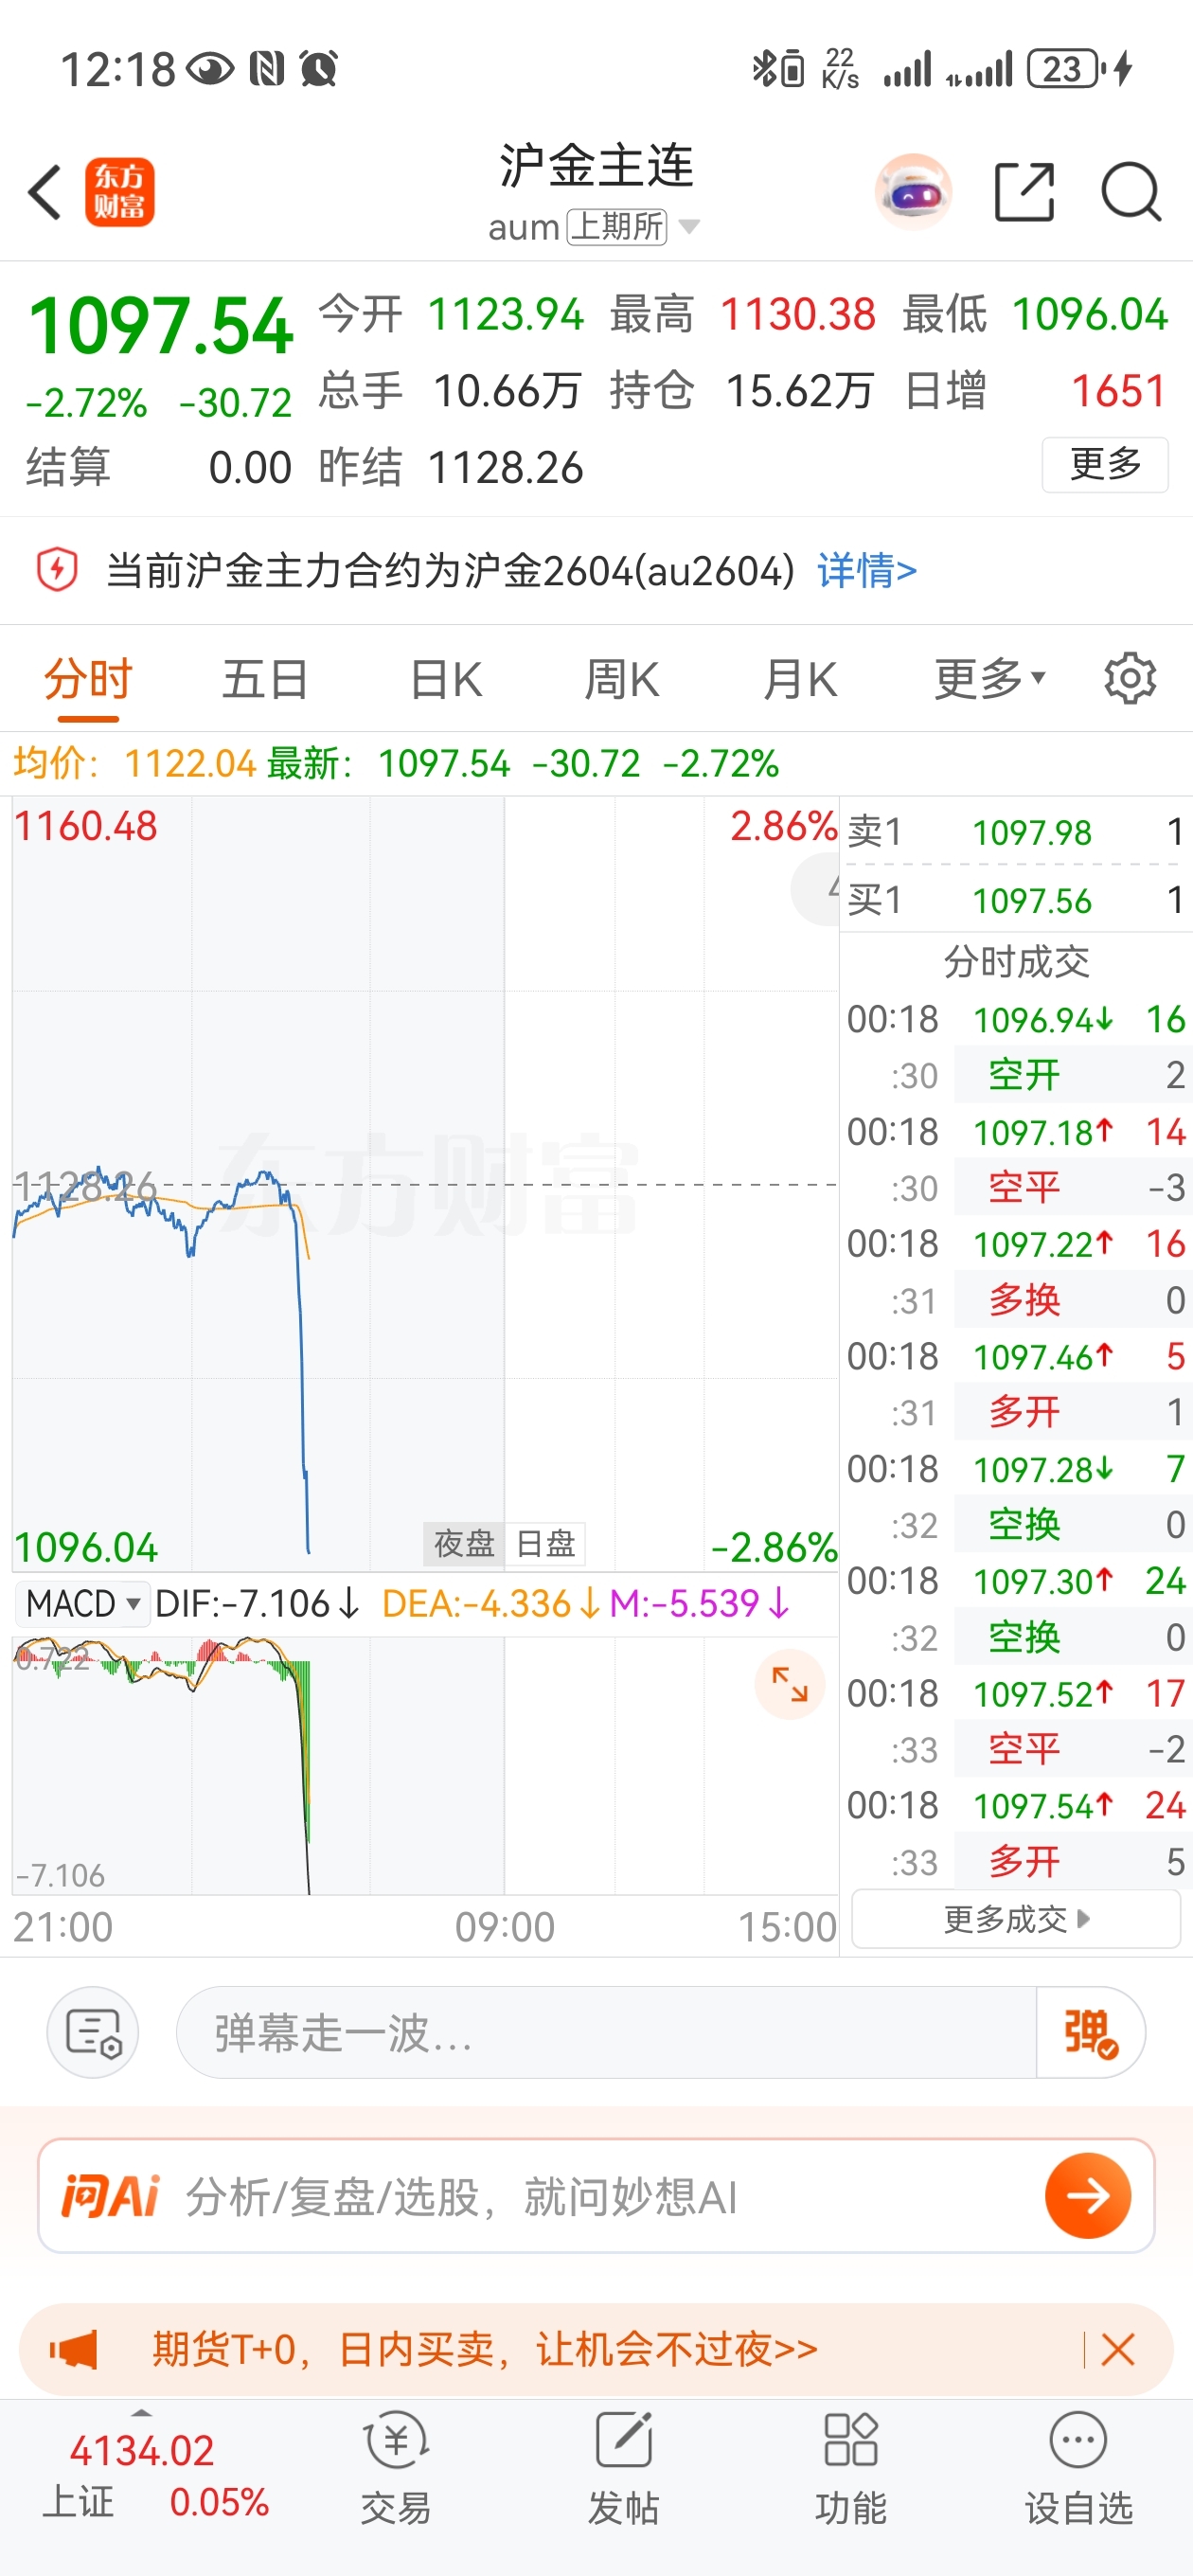Switch chart to 日盘 session

[x=545, y=1544]
